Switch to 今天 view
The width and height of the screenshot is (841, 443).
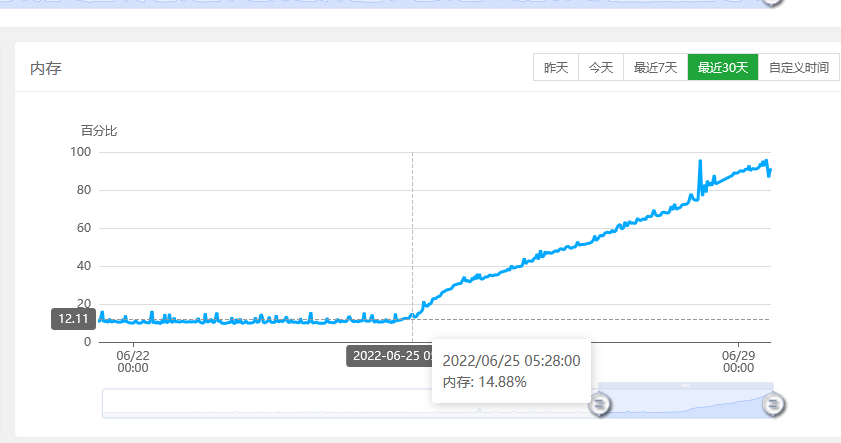pyautogui.click(x=600, y=68)
